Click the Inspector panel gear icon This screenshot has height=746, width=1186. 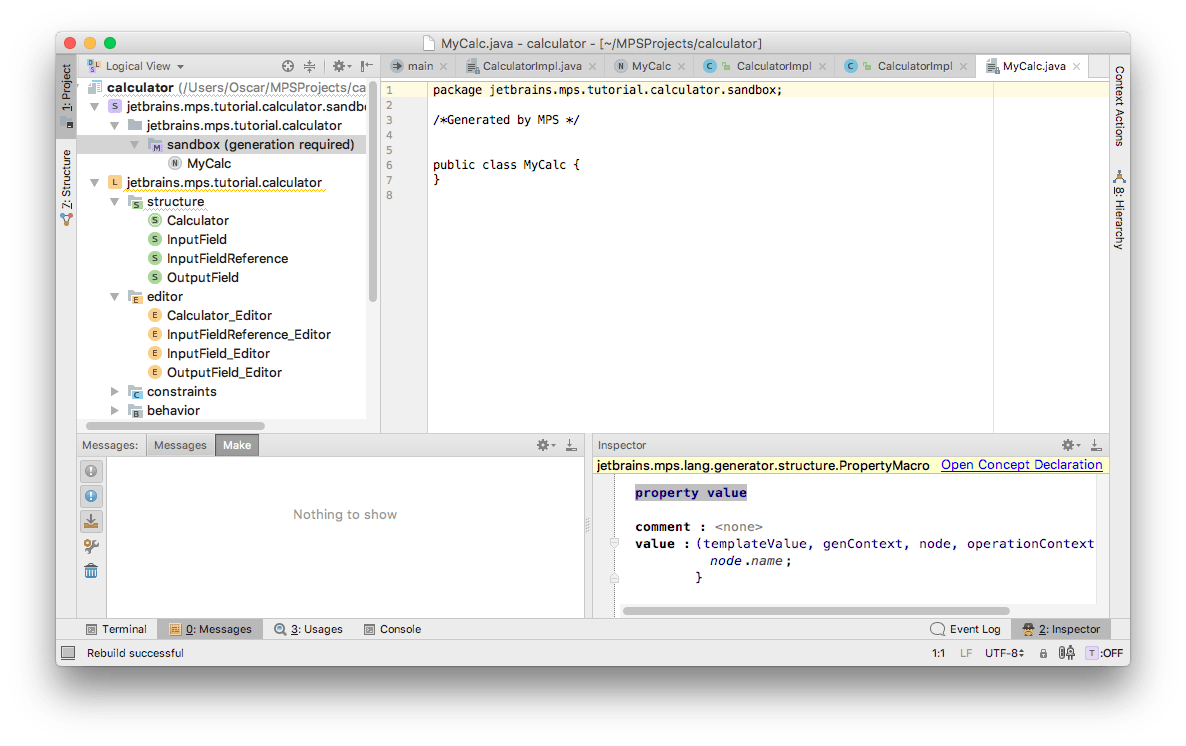(x=1069, y=445)
